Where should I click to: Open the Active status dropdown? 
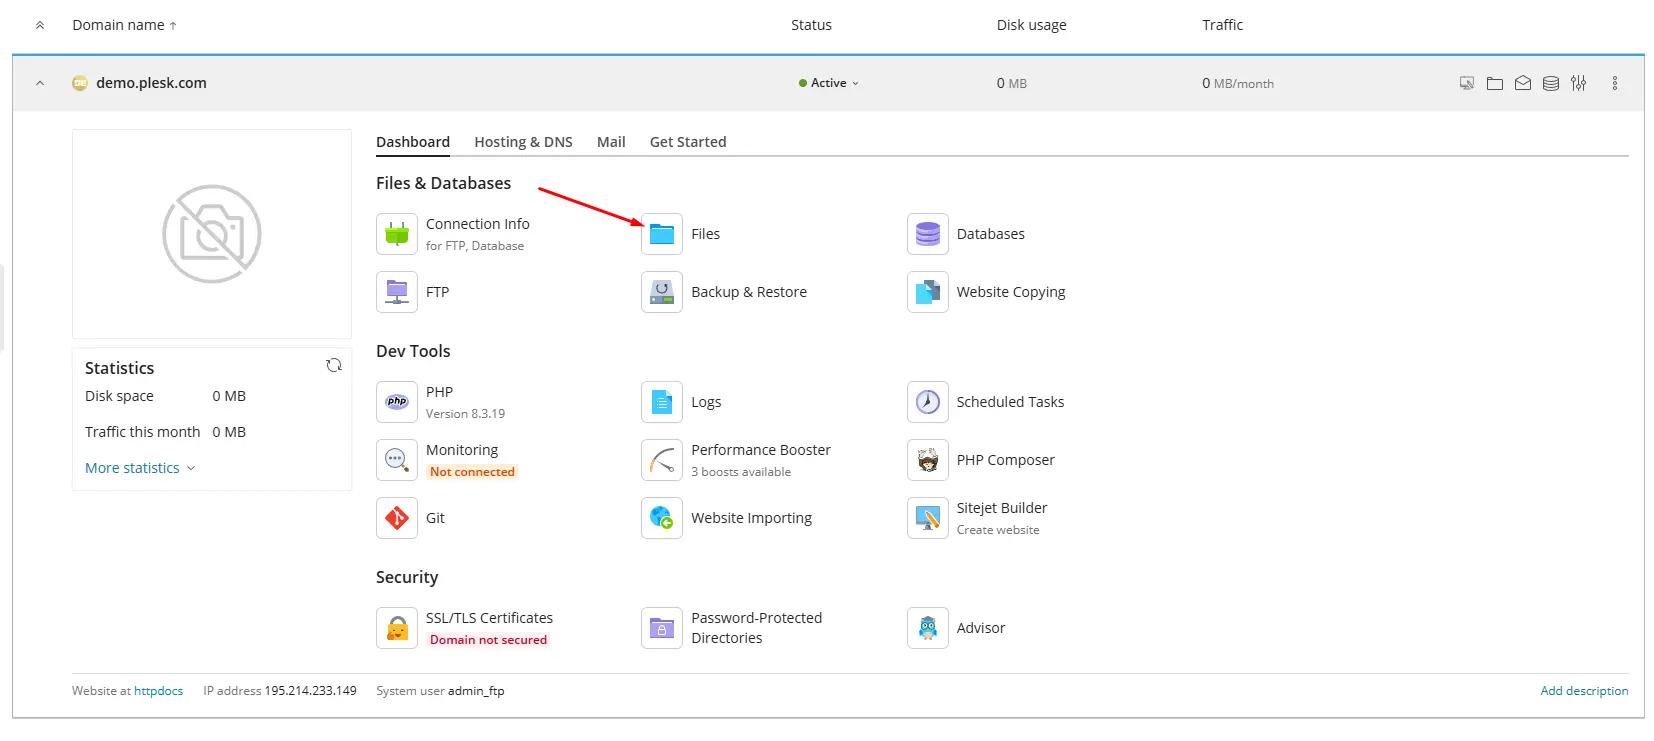(x=829, y=83)
